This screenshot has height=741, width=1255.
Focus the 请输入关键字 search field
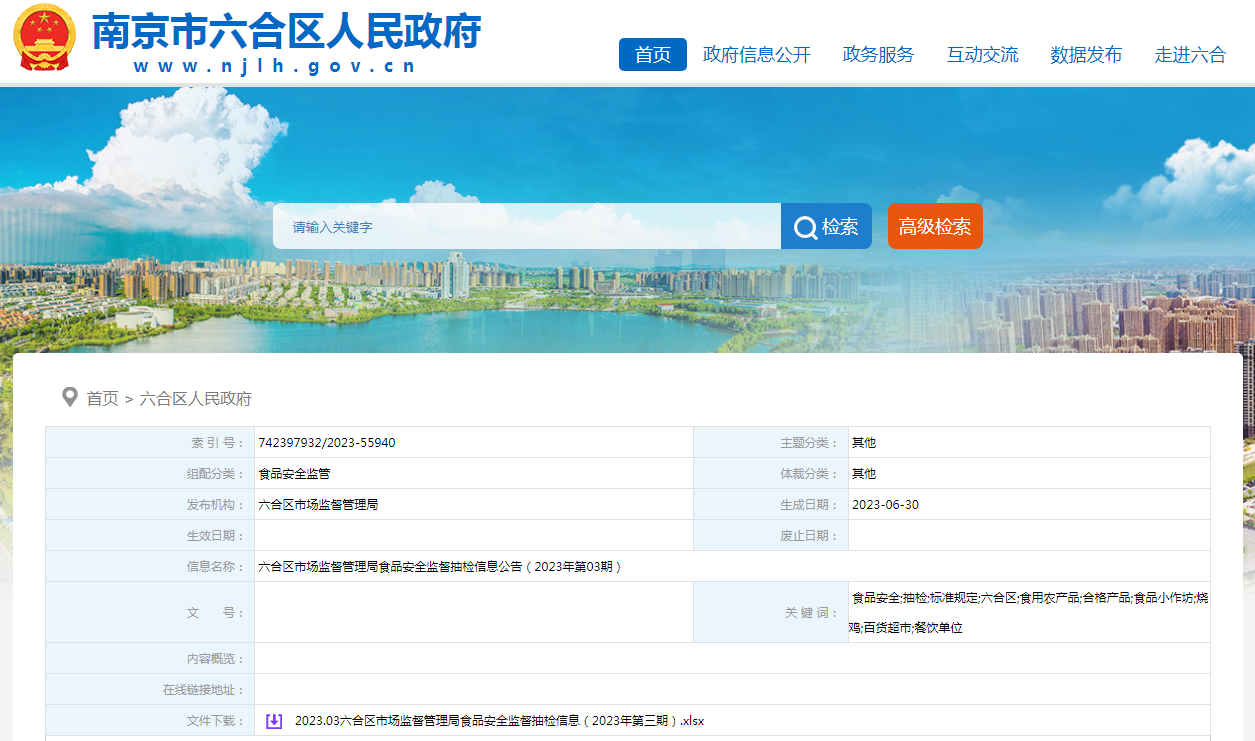coord(526,227)
